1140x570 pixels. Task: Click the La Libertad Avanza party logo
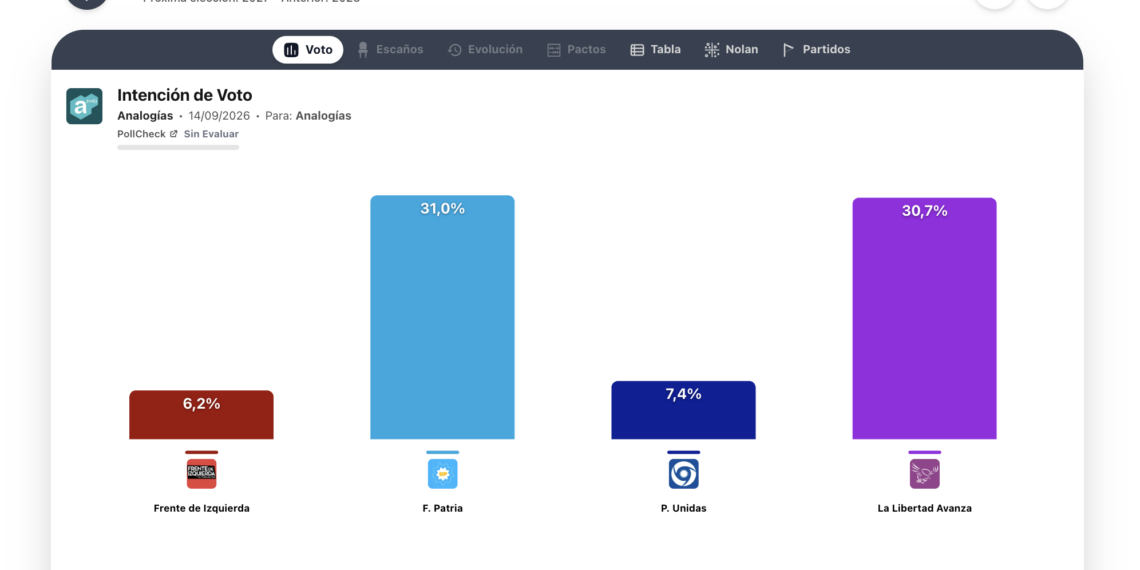924,474
